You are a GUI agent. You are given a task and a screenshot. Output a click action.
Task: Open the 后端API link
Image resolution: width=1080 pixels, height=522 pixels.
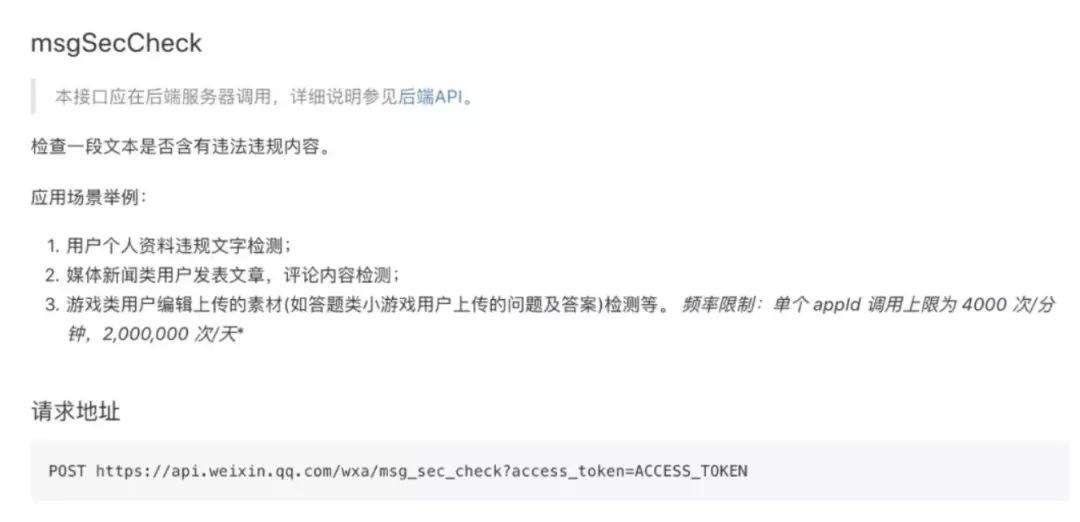(x=430, y=96)
